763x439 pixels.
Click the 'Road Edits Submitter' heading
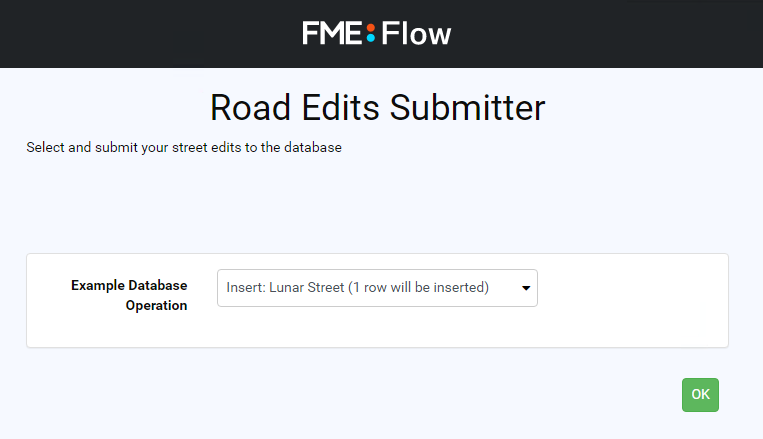tap(378, 107)
